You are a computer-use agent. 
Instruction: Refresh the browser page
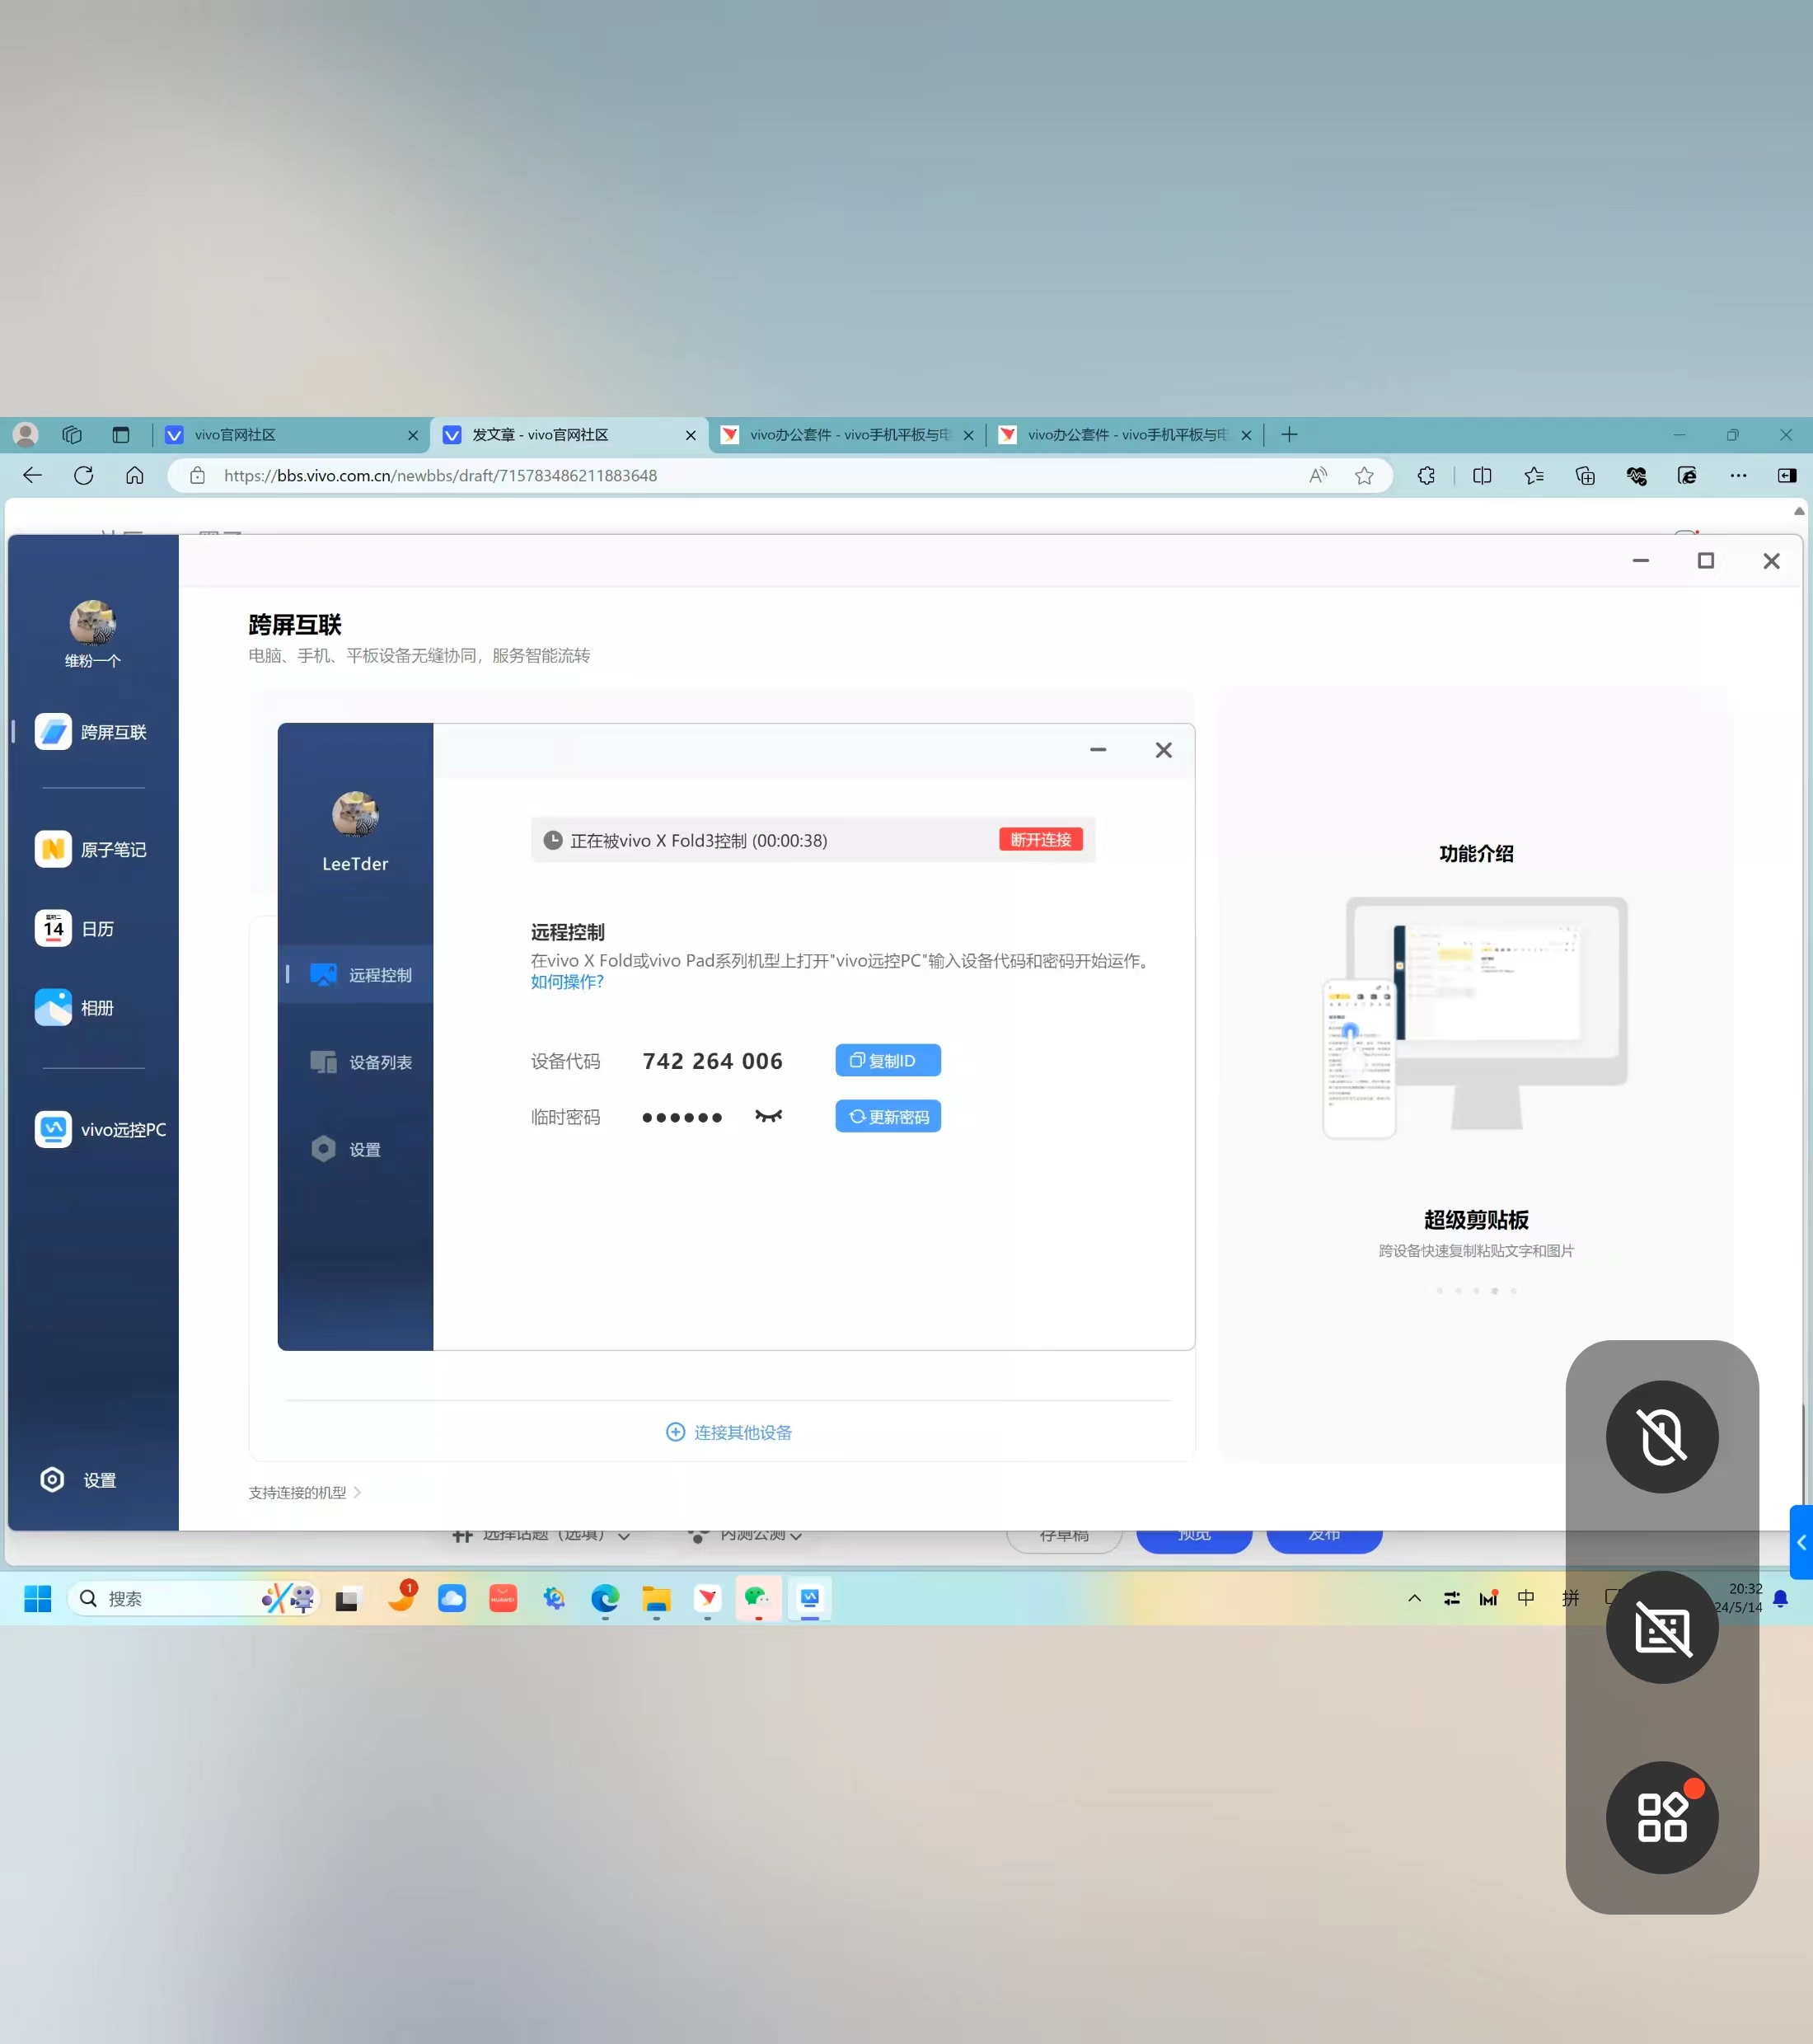click(x=84, y=475)
